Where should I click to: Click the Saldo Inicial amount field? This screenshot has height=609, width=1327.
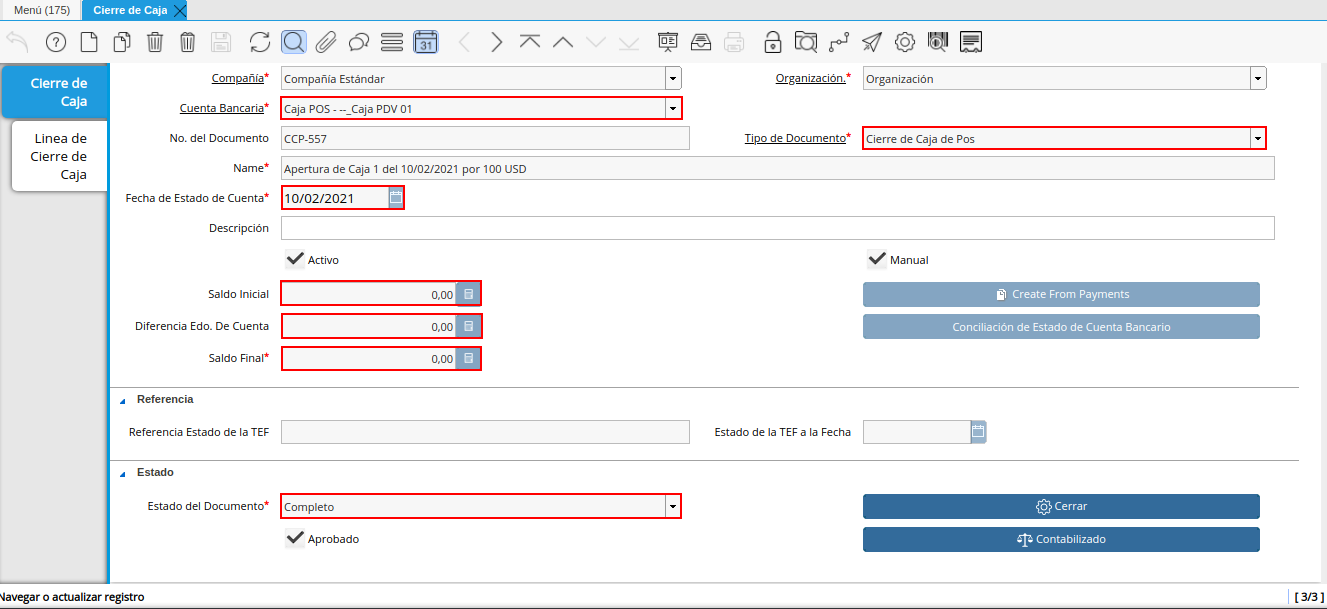coord(369,294)
